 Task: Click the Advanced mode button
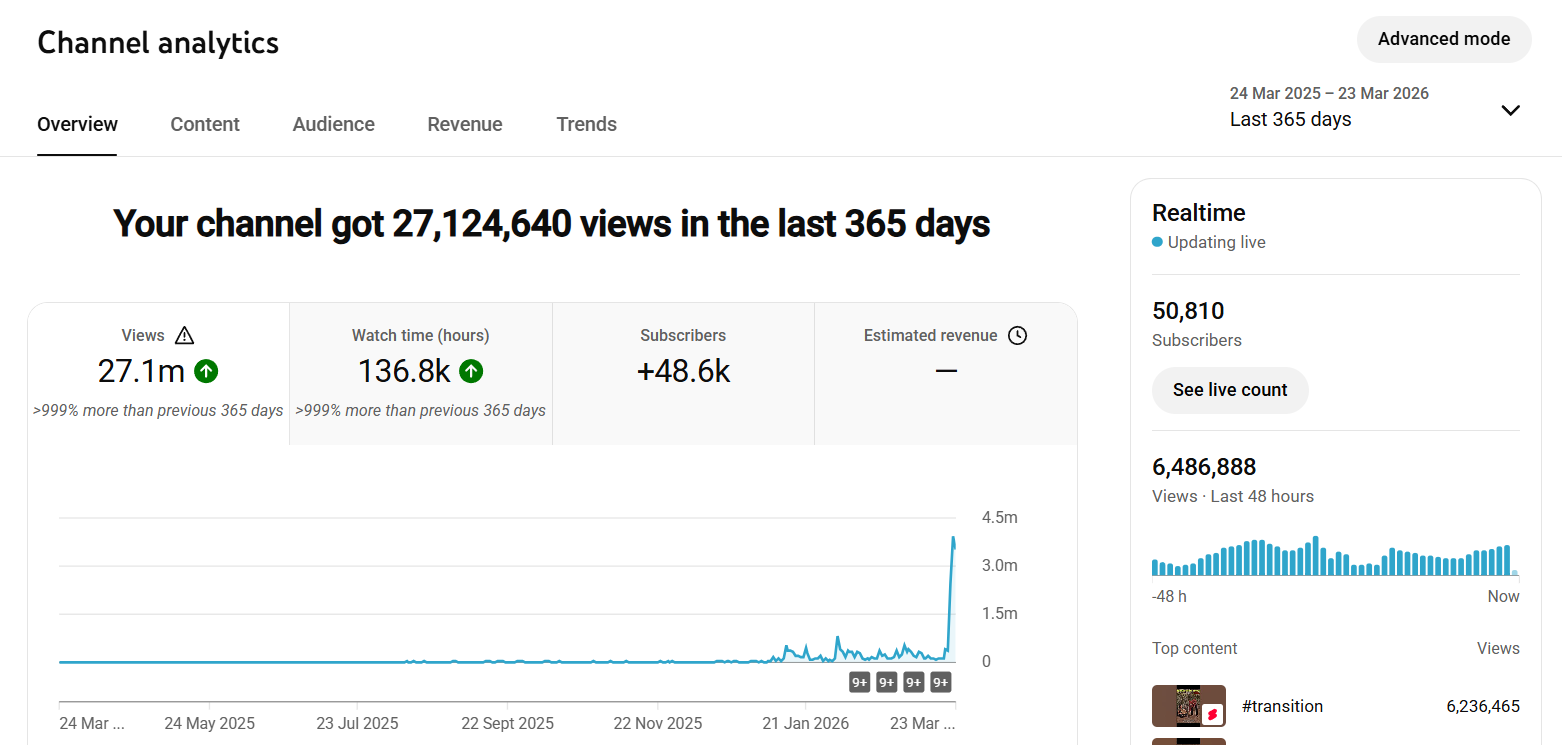(x=1443, y=39)
